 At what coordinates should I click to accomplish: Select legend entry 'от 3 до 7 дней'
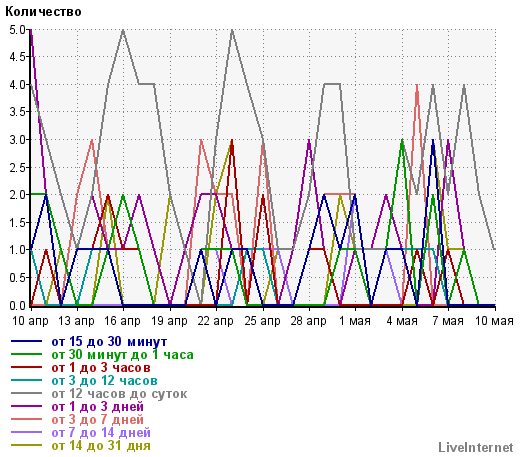[x=98, y=419]
